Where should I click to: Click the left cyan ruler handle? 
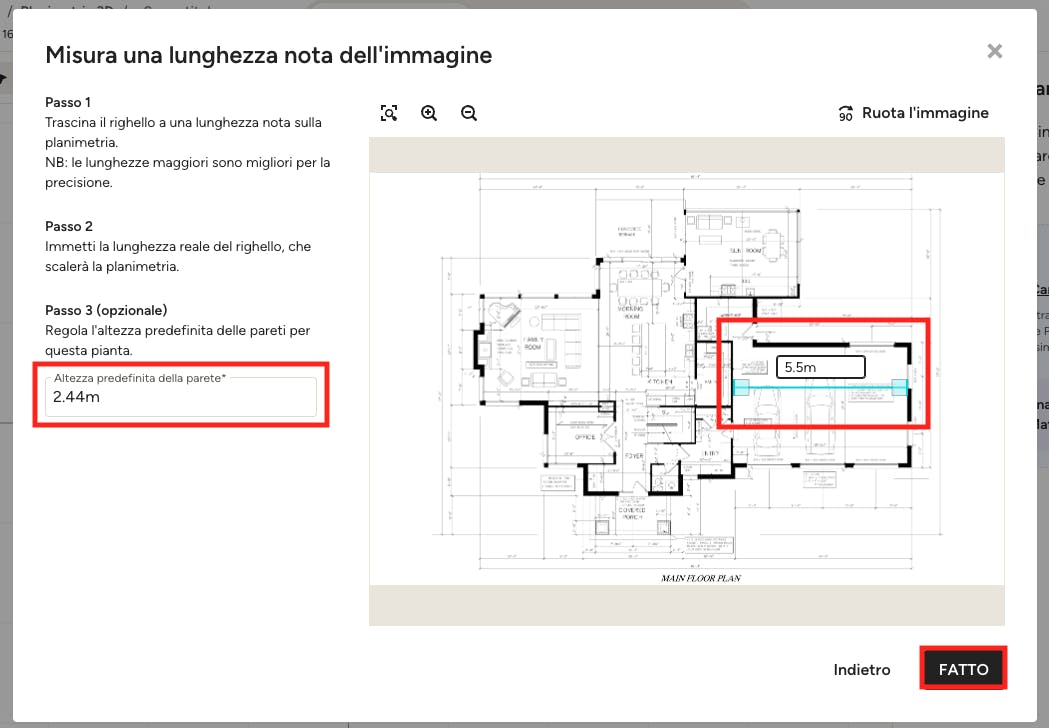[x=741, y=387]
